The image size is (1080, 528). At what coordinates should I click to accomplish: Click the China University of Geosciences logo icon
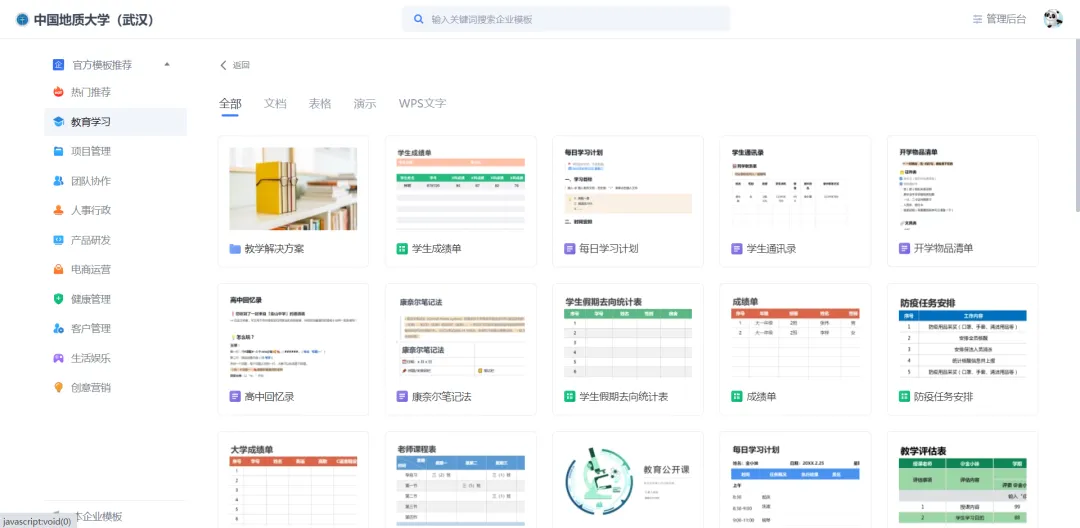click(x=22, y=19)
